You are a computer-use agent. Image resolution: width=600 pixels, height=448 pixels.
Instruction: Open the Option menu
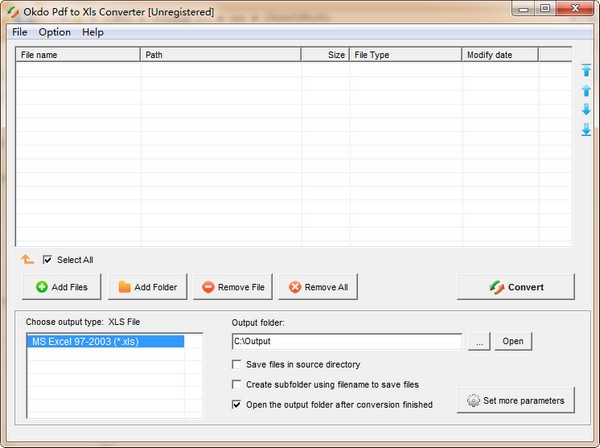tap(55, 32)
